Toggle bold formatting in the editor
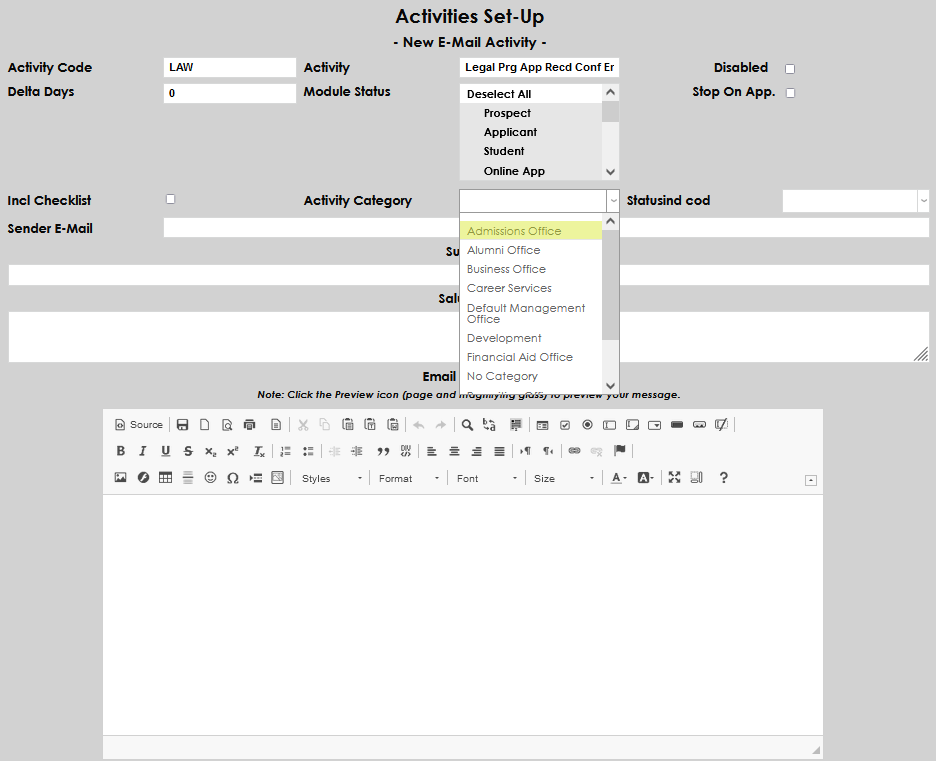 pos(120,451)
